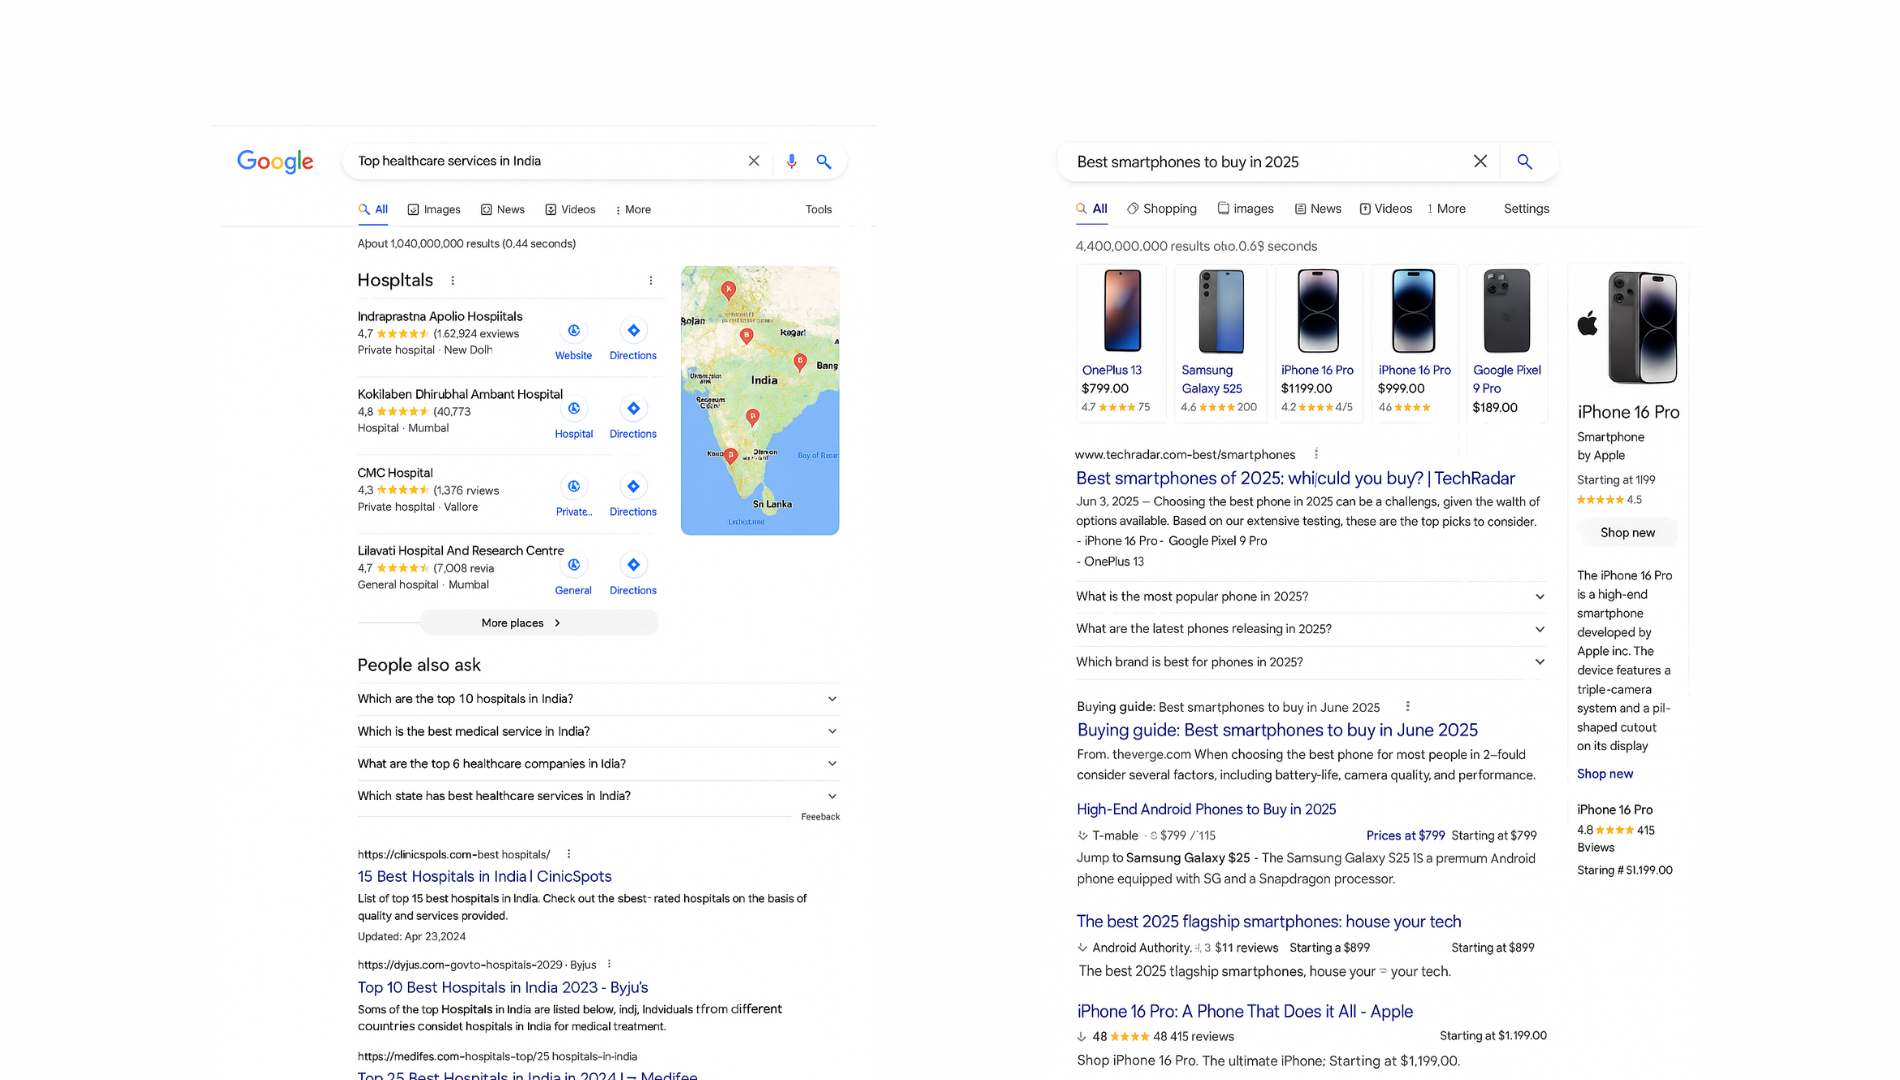The width and height of the screenshot is (1900, 1080).
Task: Expand 'Which are the top 10 hospitals in India?'
Action: click(x=598, y=699)
